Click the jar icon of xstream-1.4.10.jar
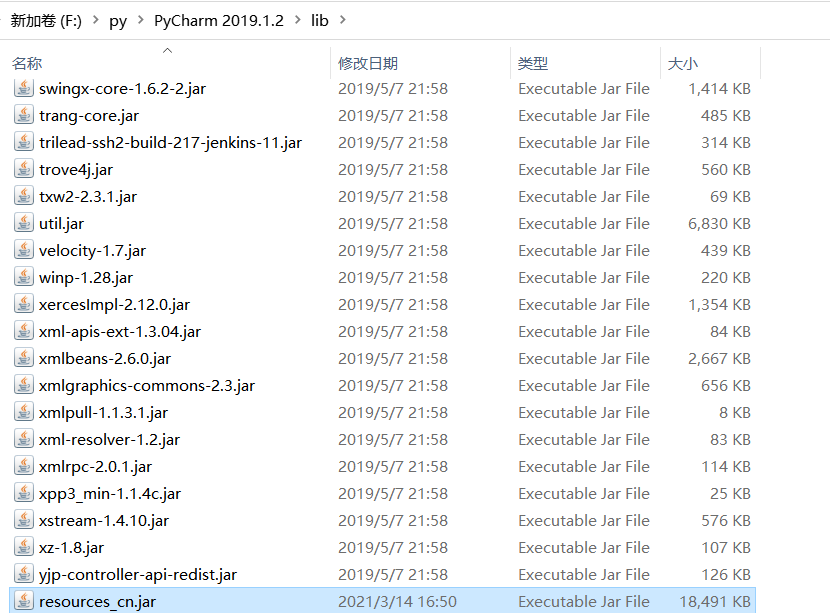The width and height of the screenshot is (830, 613). [x=24, y=520]
